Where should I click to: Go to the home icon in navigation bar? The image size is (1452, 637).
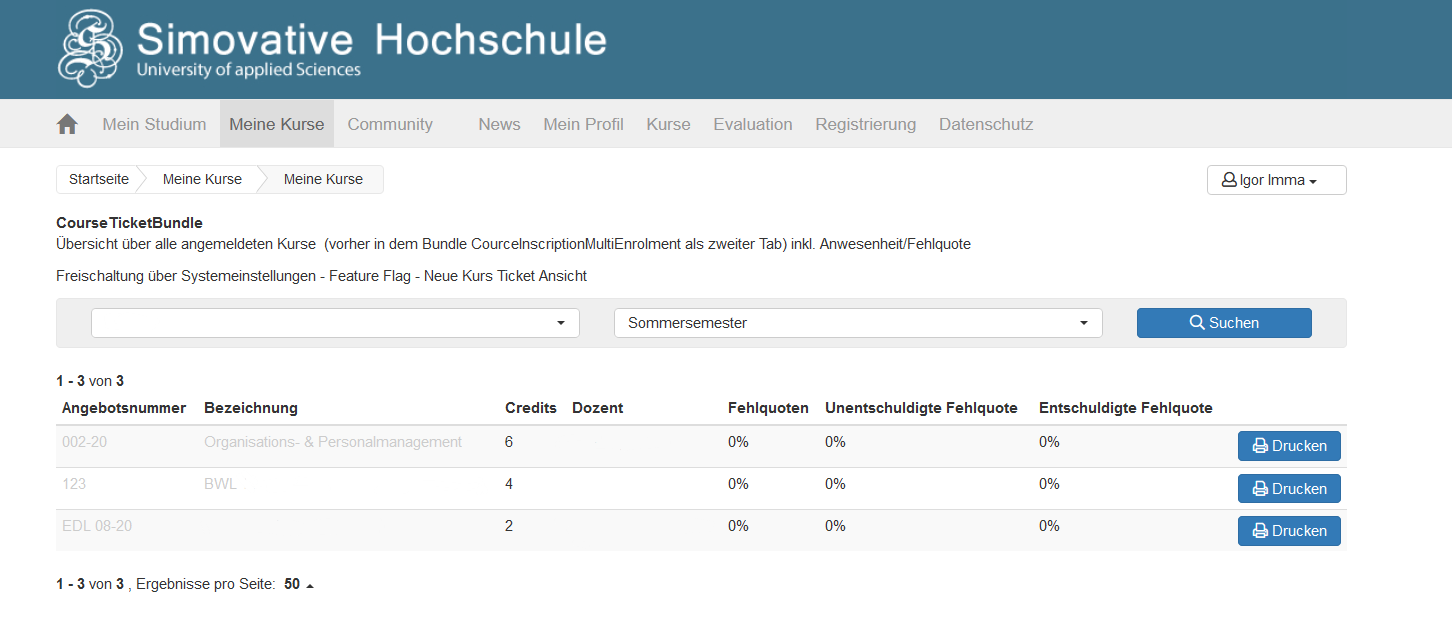pos(67,124)
